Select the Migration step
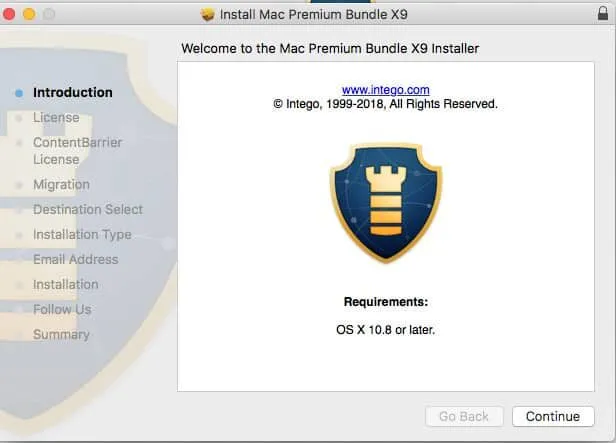 (61, 185)
